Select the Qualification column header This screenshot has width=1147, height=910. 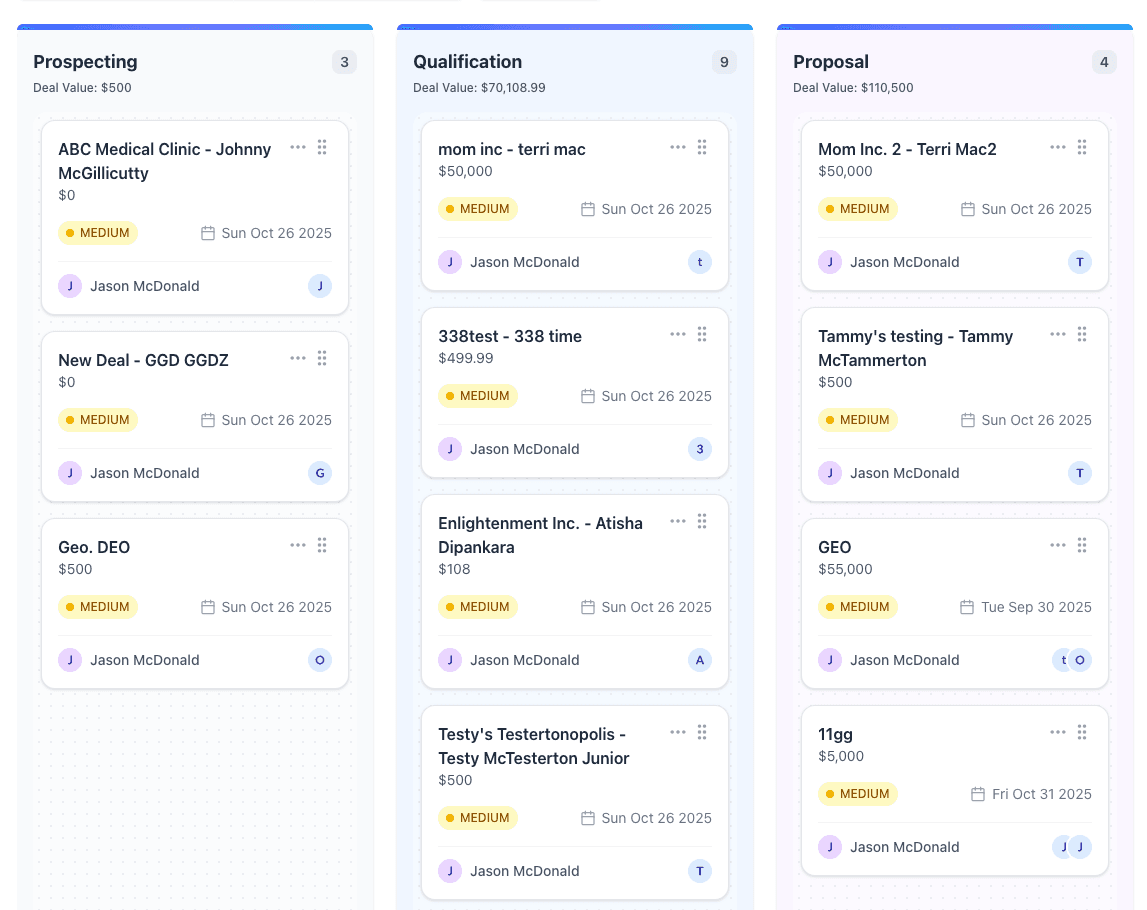(467, 62)
